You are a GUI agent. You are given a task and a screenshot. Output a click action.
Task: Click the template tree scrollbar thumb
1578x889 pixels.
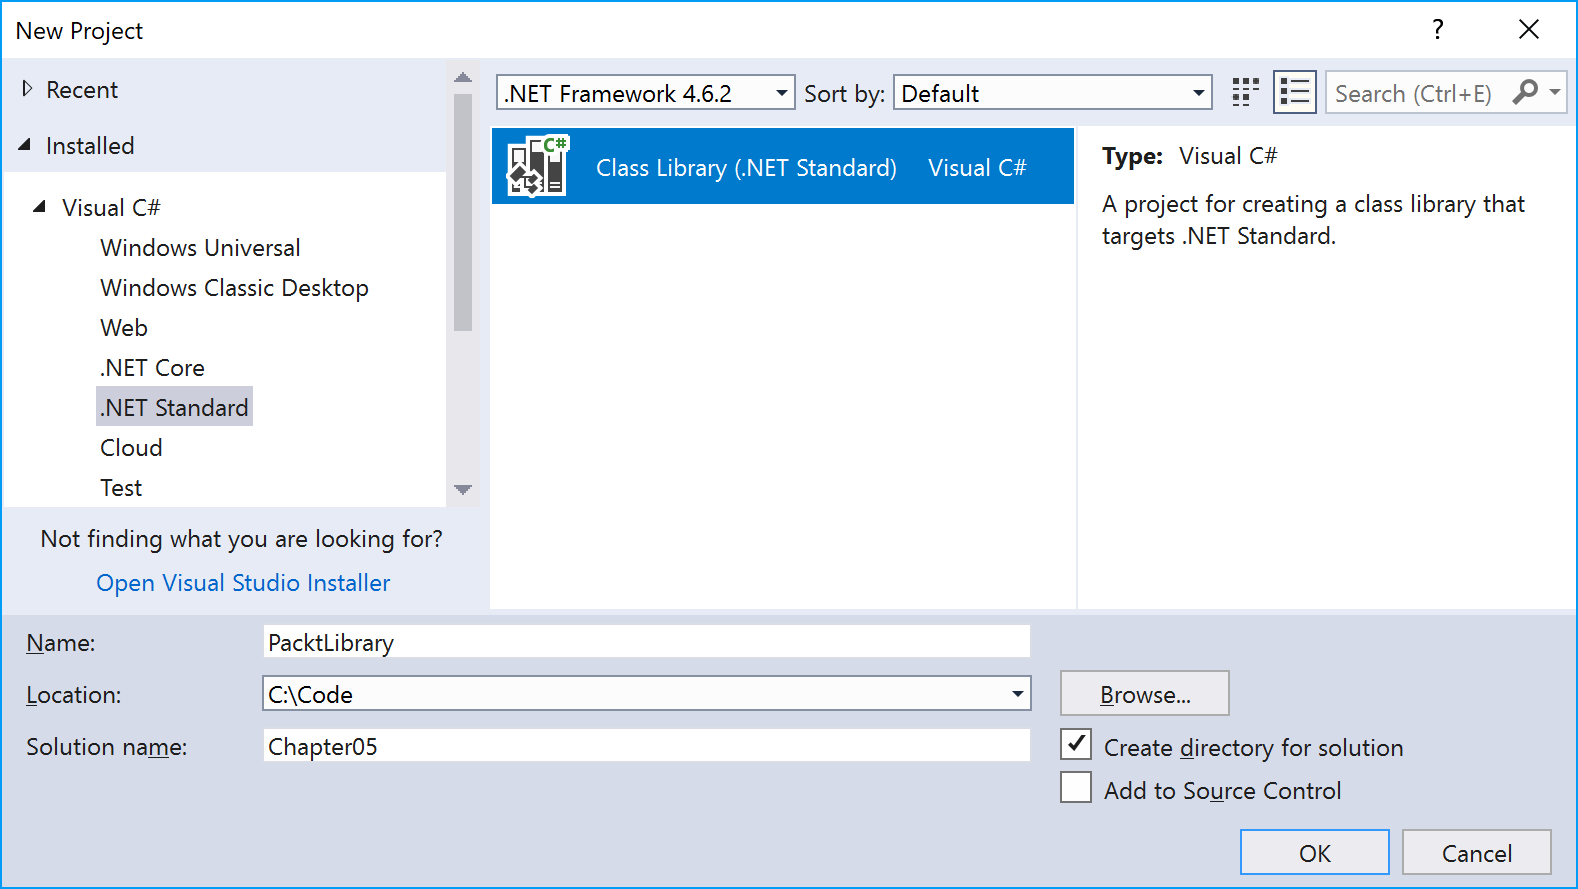pyautogui.click(x=462, y=212)
